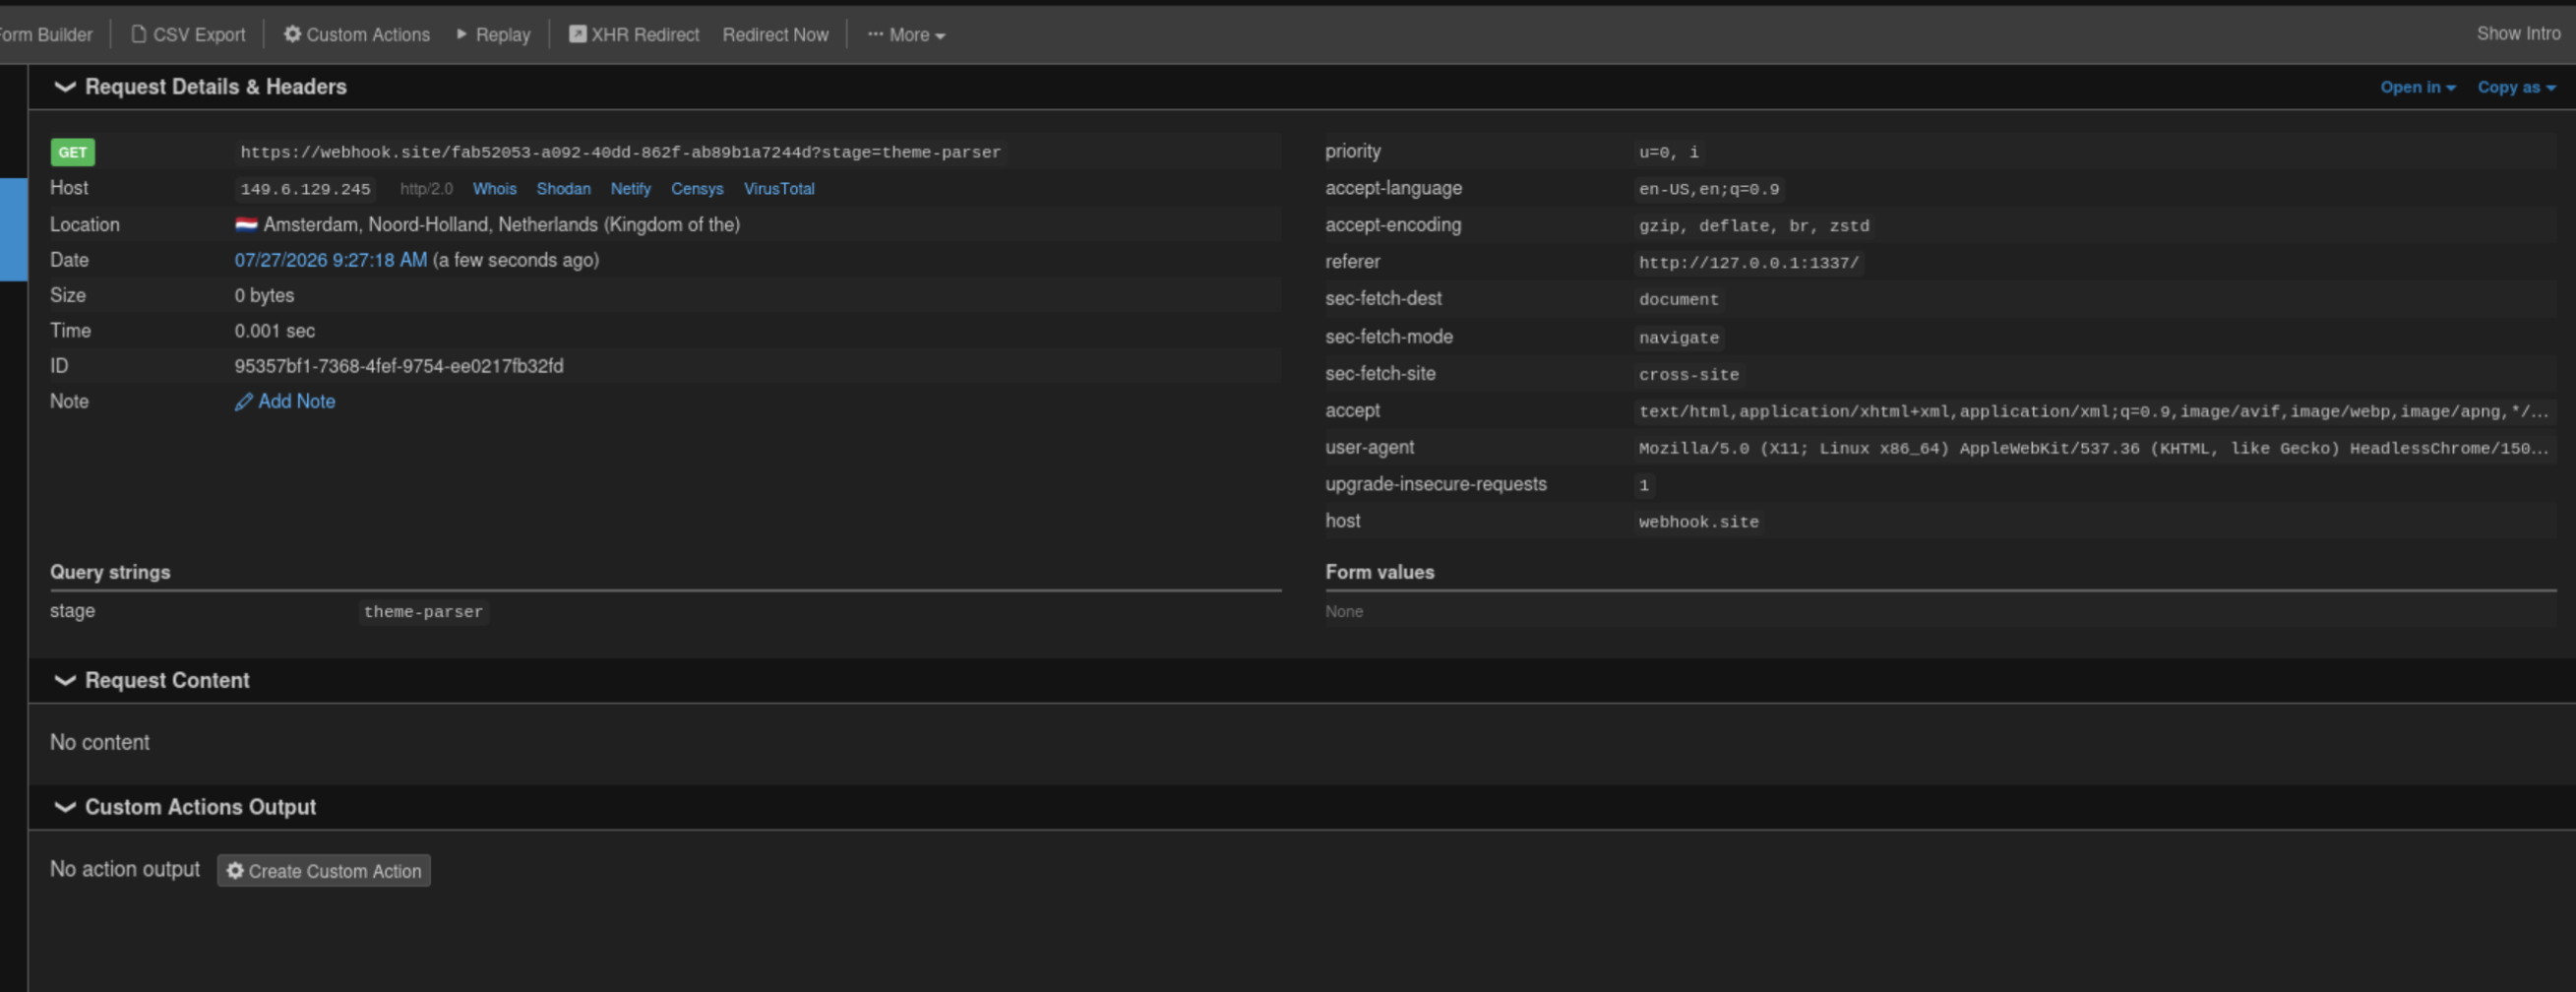Screen dimensions: 2576x992
Task: Click the request ID value
Action: (398, 366)
